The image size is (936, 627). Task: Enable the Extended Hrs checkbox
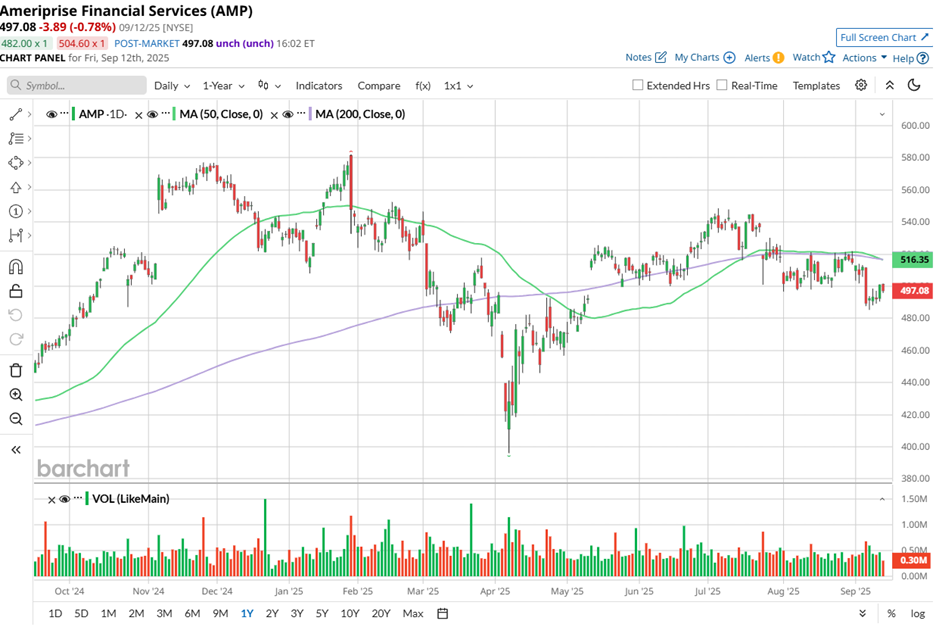click(638, 85)
